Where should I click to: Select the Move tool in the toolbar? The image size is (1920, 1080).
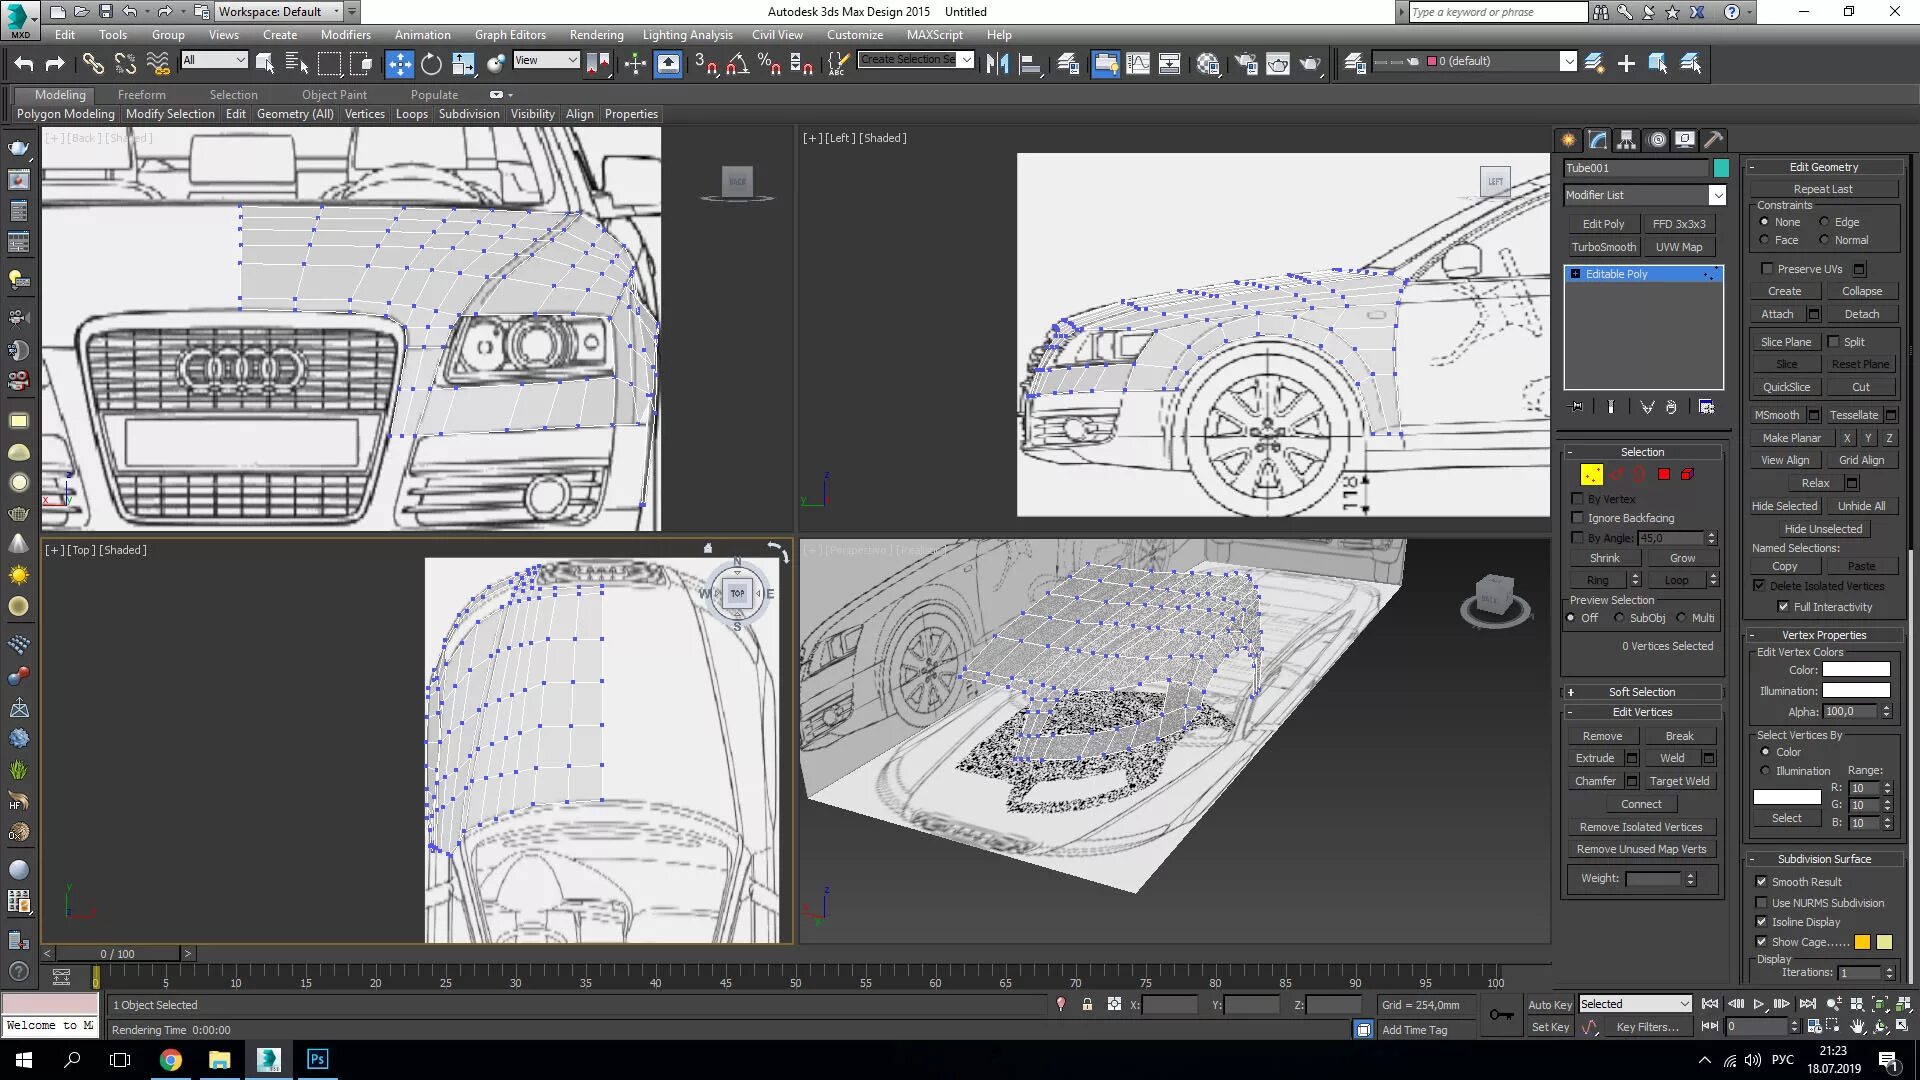pos(399,64)
